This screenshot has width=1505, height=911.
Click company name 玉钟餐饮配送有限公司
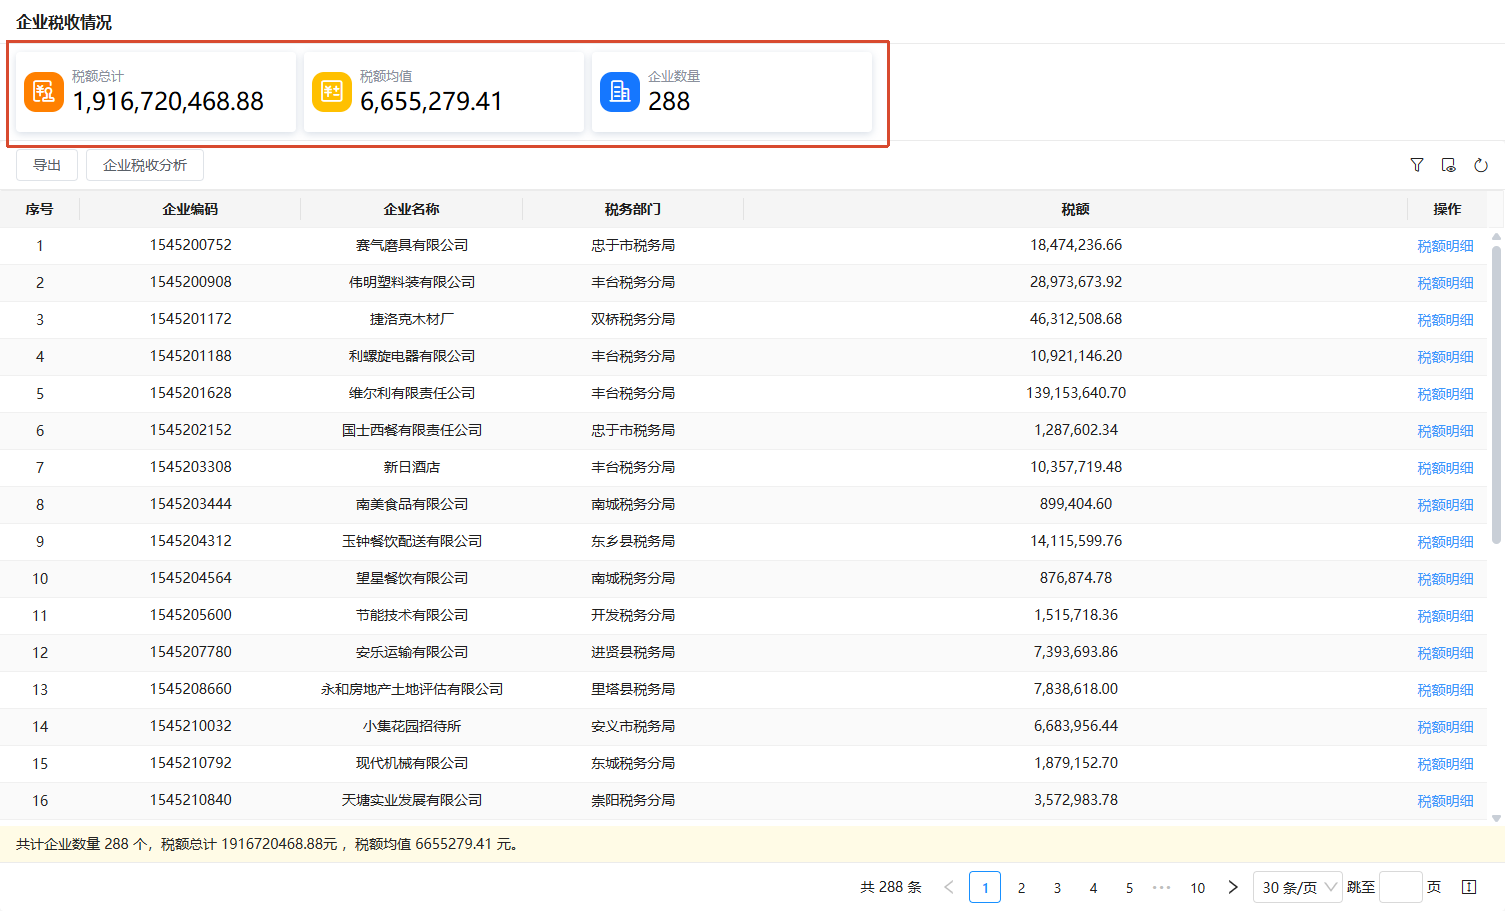(412, 541)
